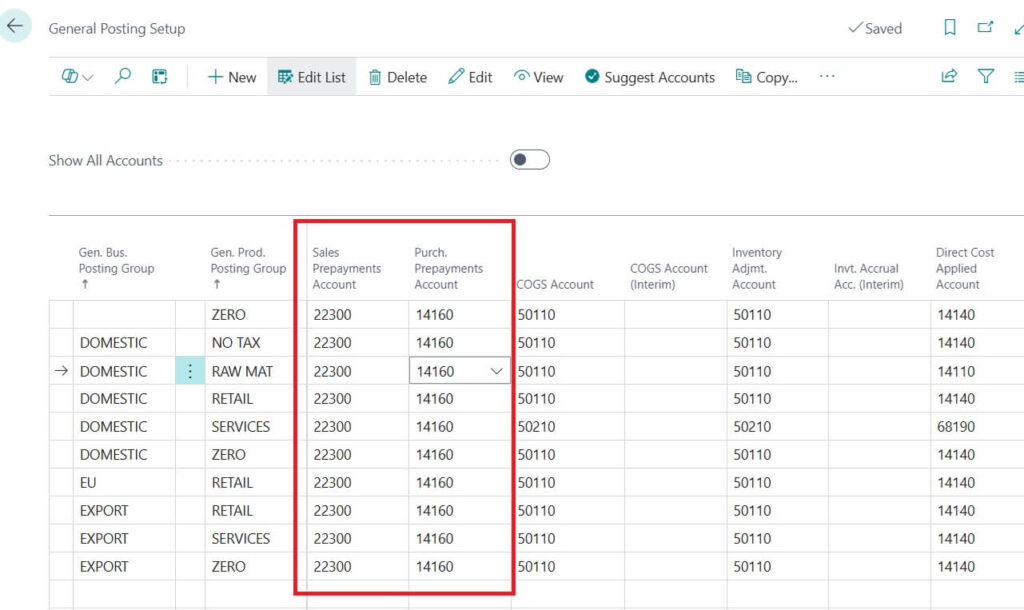The height and width of the screenshot is (610, 1024).
Task: Open the filter funnel icon
Action: [986, 77]
